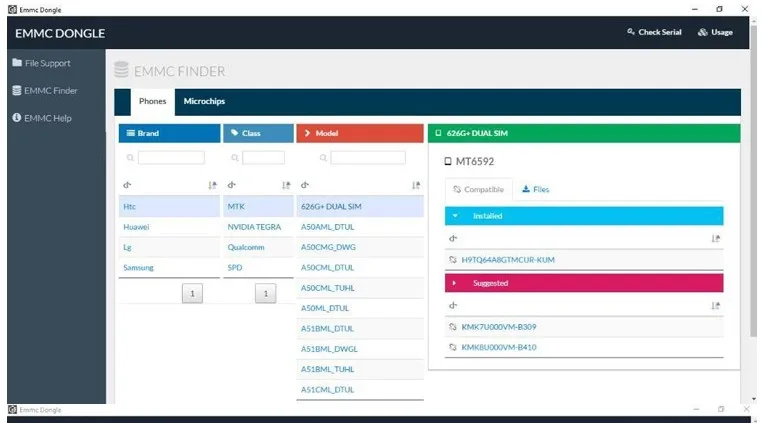This screenshot has width=763, height=423.
Task: Switch to the Microchips tab
Action: pos(204,101)
